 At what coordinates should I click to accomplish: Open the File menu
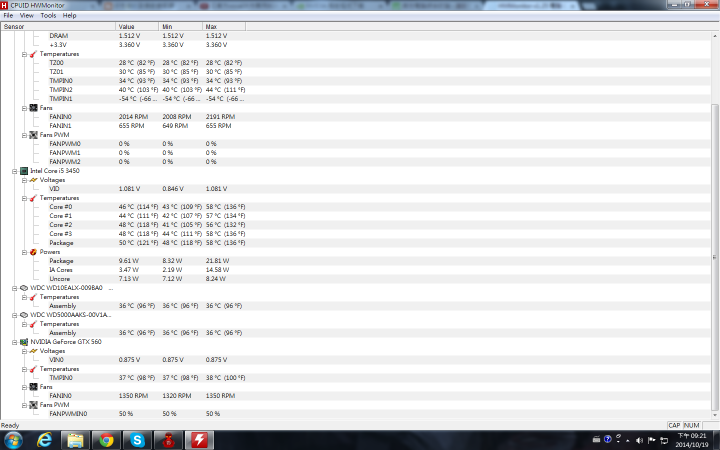[x=8, y=15]
